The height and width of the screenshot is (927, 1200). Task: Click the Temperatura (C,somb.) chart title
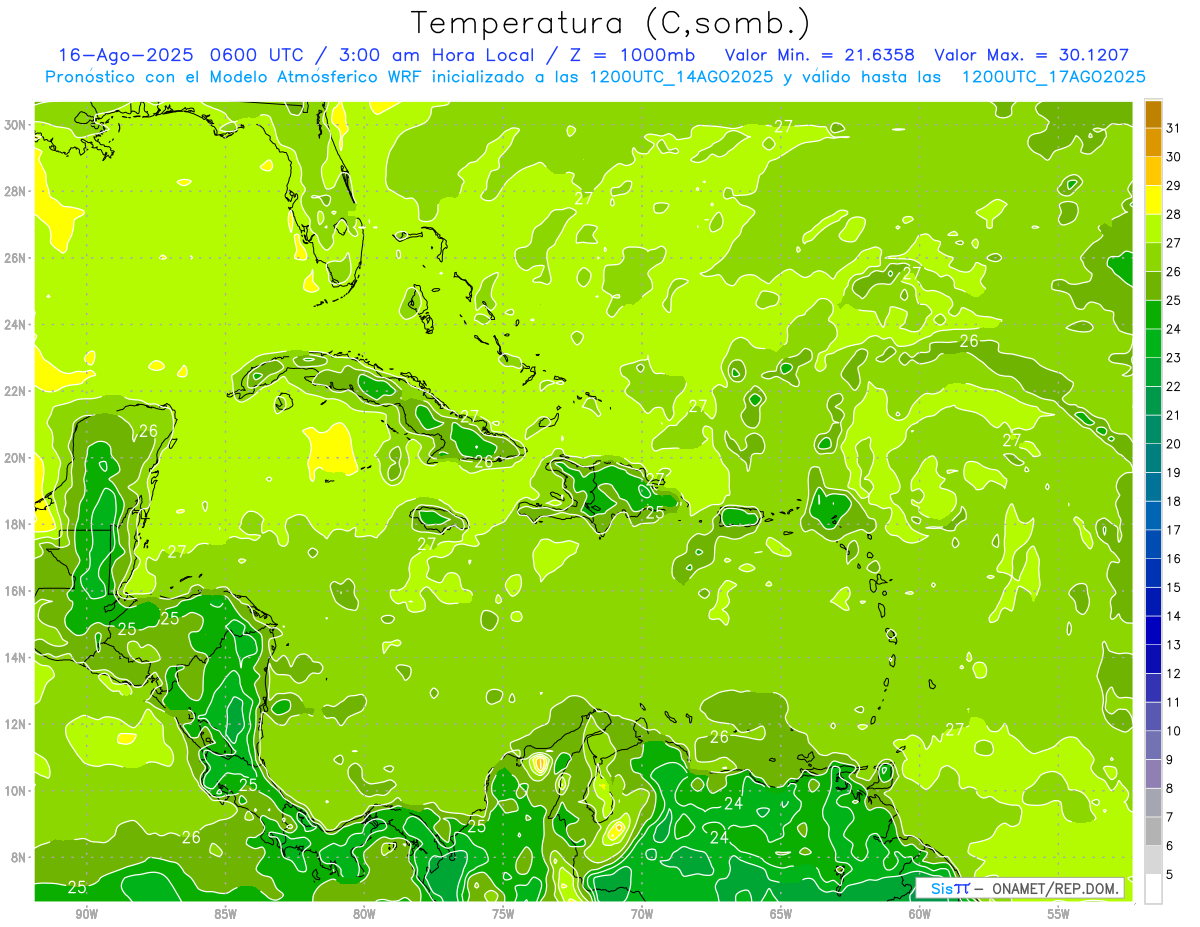[611, 24]
